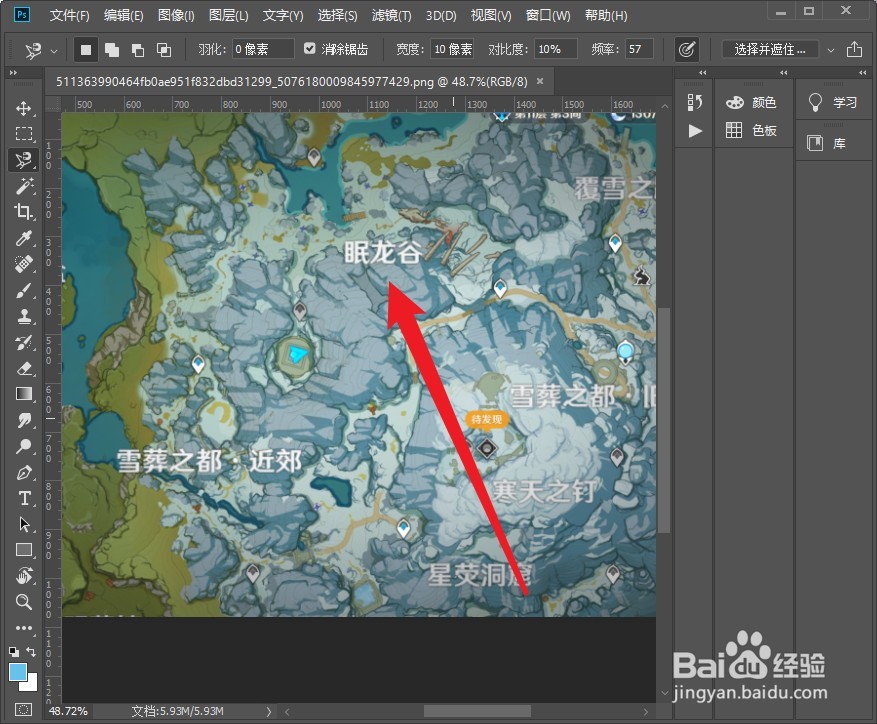Viewport: 877px width, 724px height.
Task: Select the Clone Stamp tool
Action: click(x=23, y=317)
